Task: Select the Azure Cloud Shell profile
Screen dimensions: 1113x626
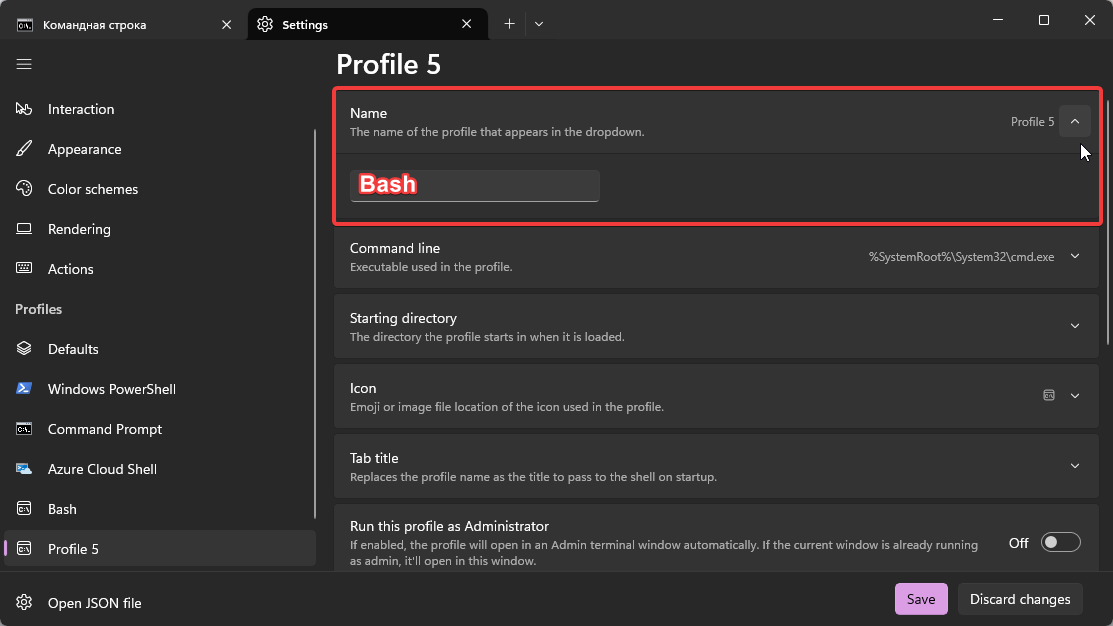Action: click(x=102, y=469)
